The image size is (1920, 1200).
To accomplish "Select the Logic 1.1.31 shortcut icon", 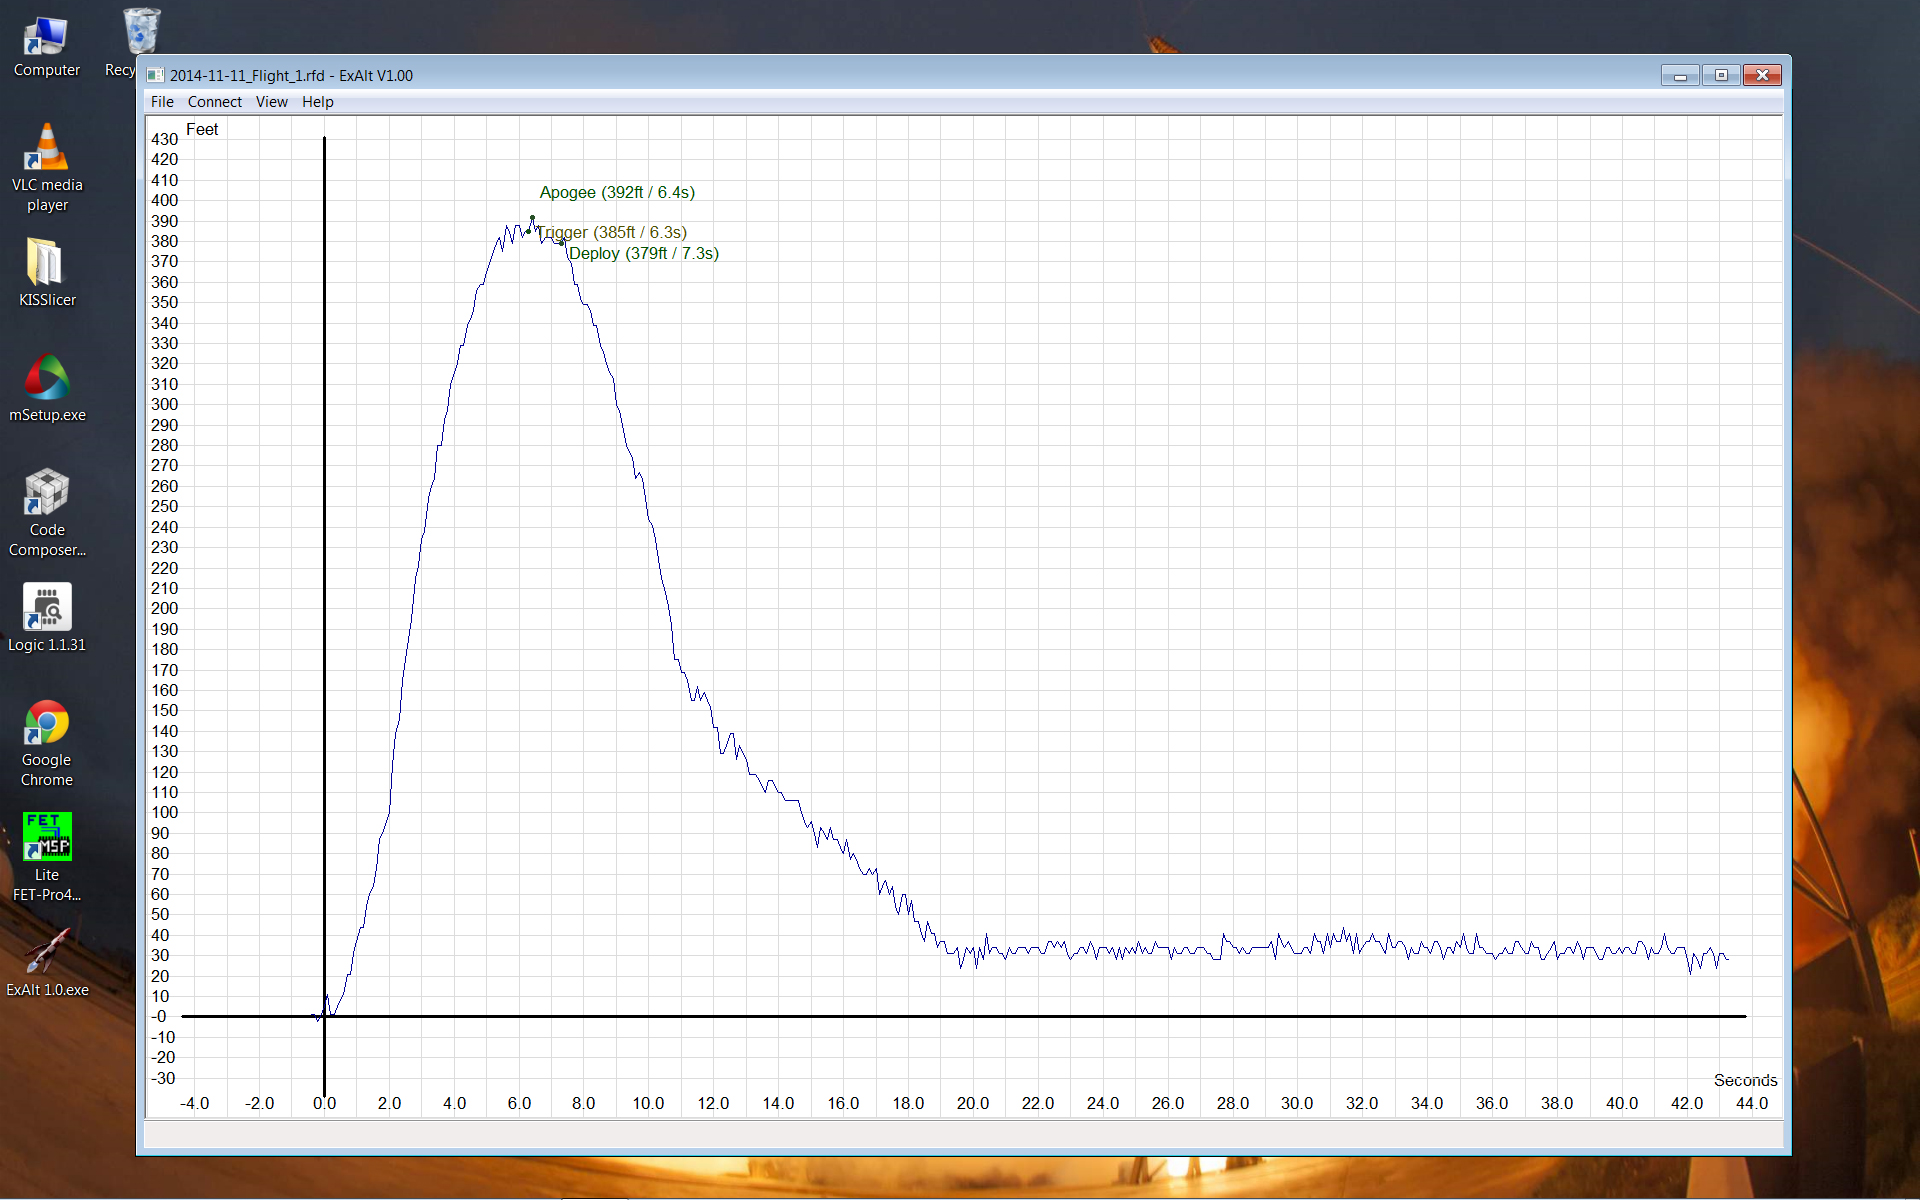I will [x=46, y=617].
